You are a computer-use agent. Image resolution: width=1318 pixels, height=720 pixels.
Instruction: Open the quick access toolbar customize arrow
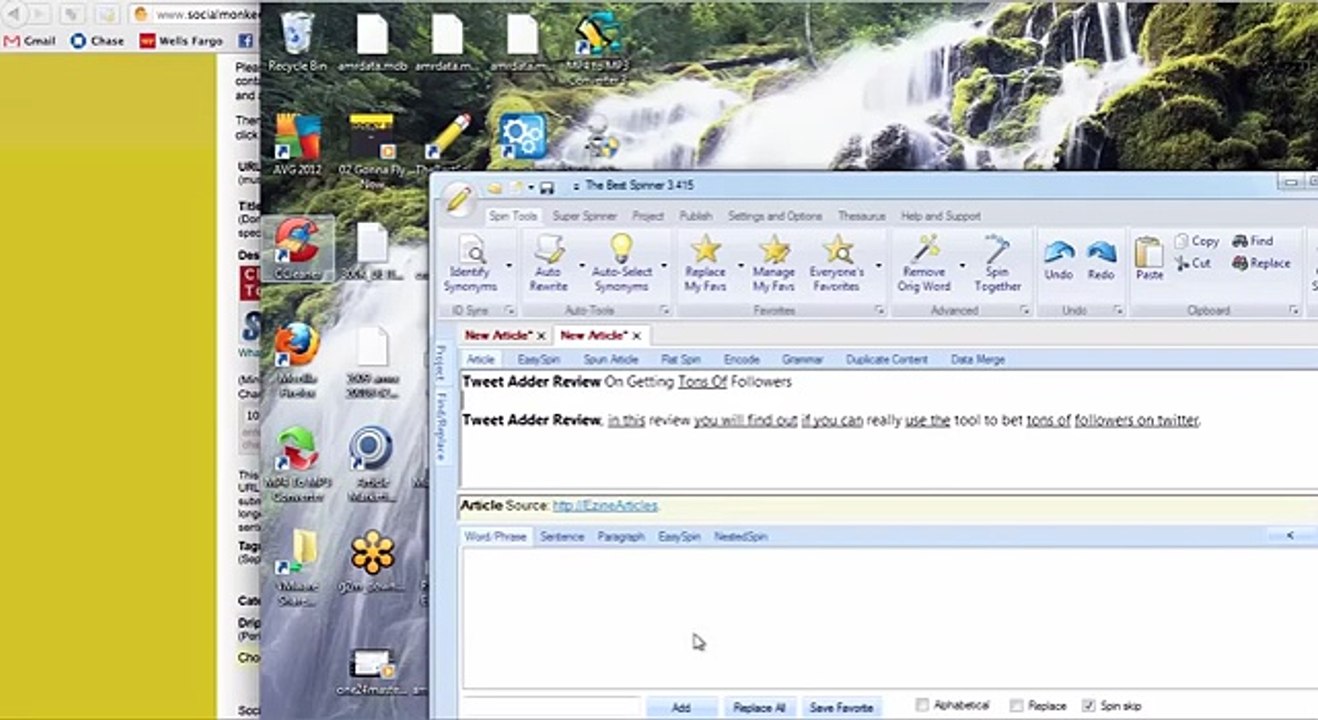[x=575, y=187]
